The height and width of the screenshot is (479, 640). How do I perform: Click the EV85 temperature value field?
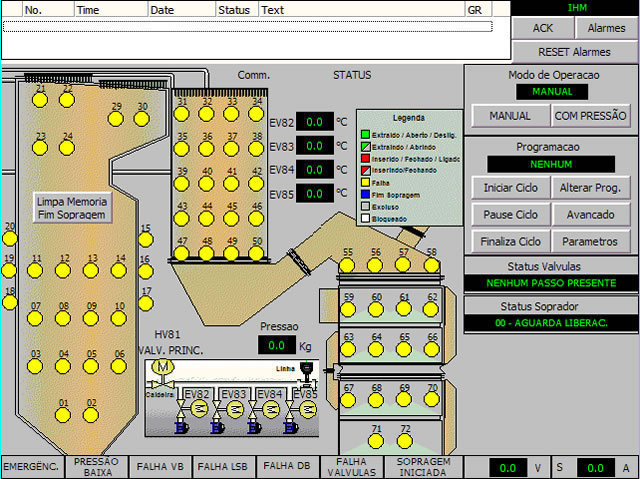pyautogui.click(x=315, y=194)
